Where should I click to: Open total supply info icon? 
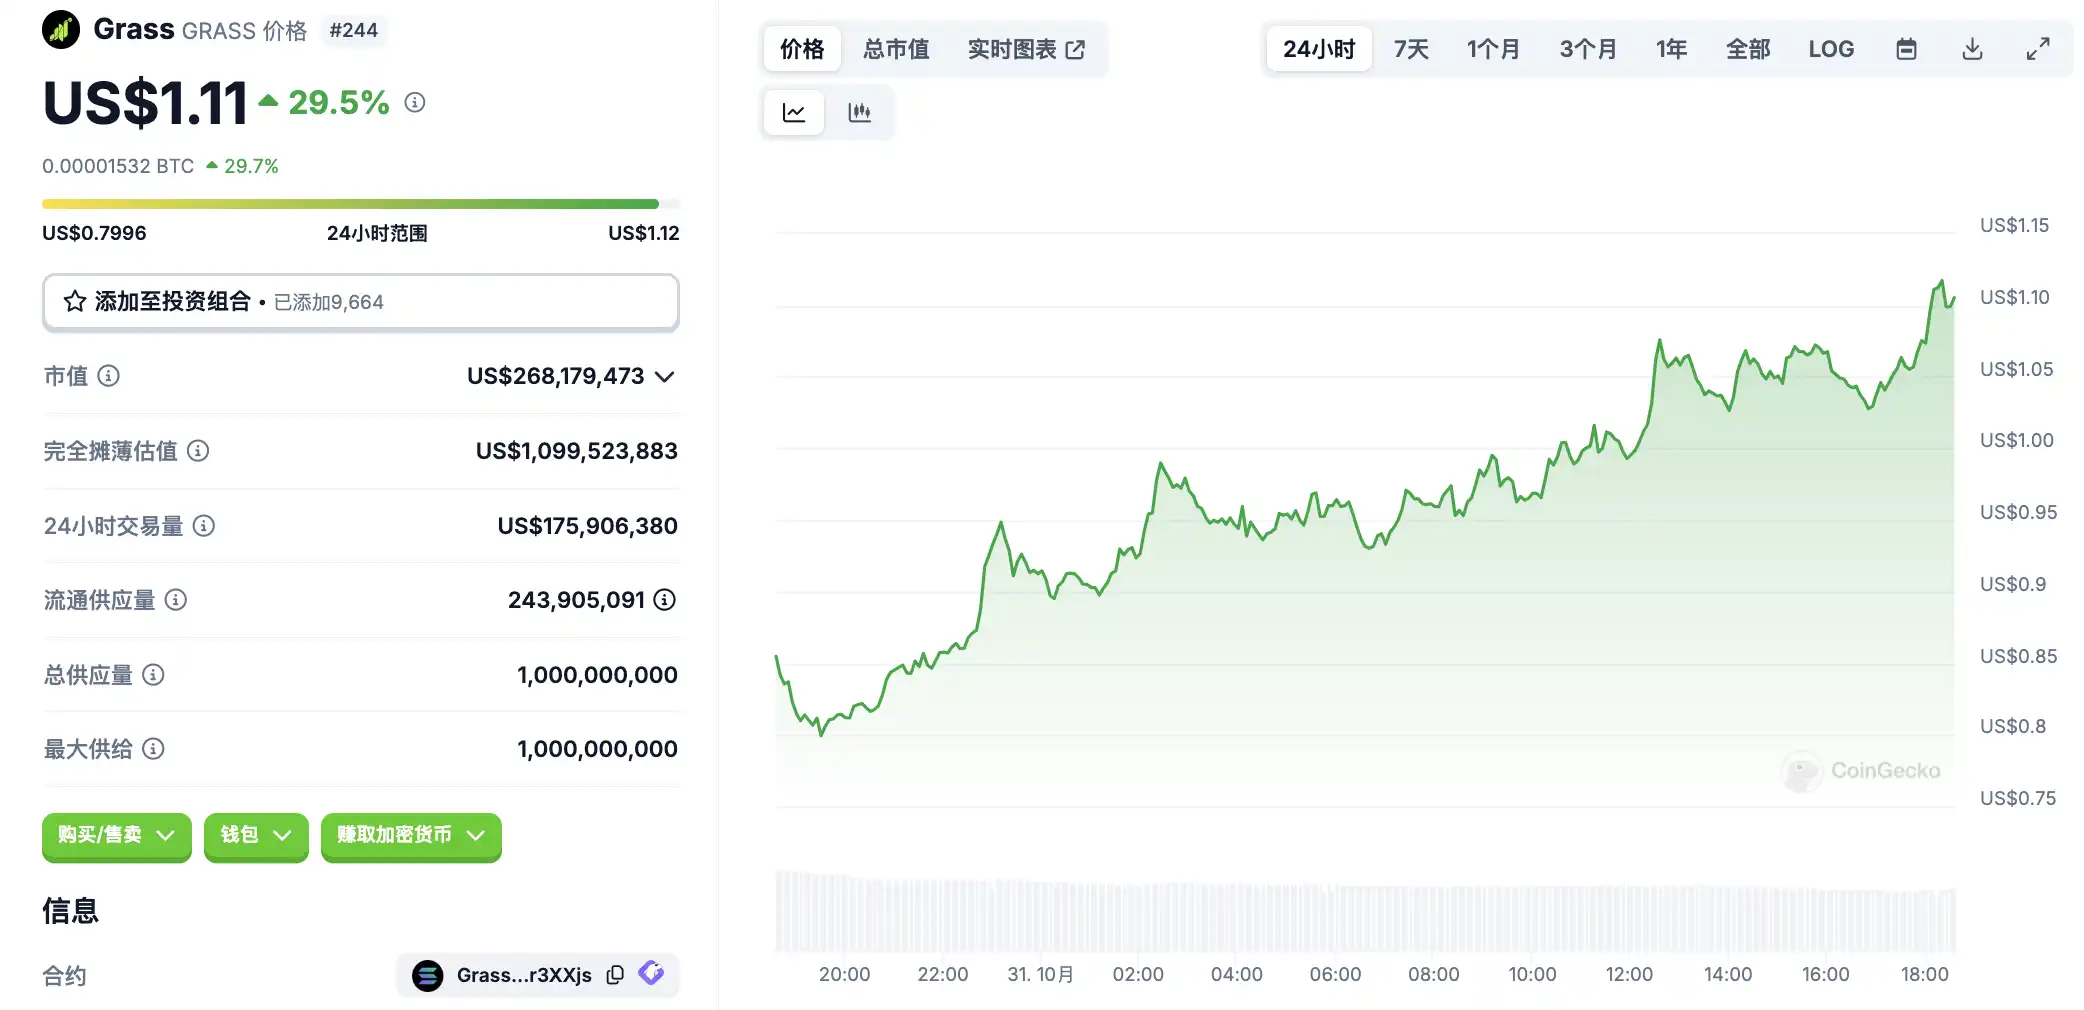[153, 675]
